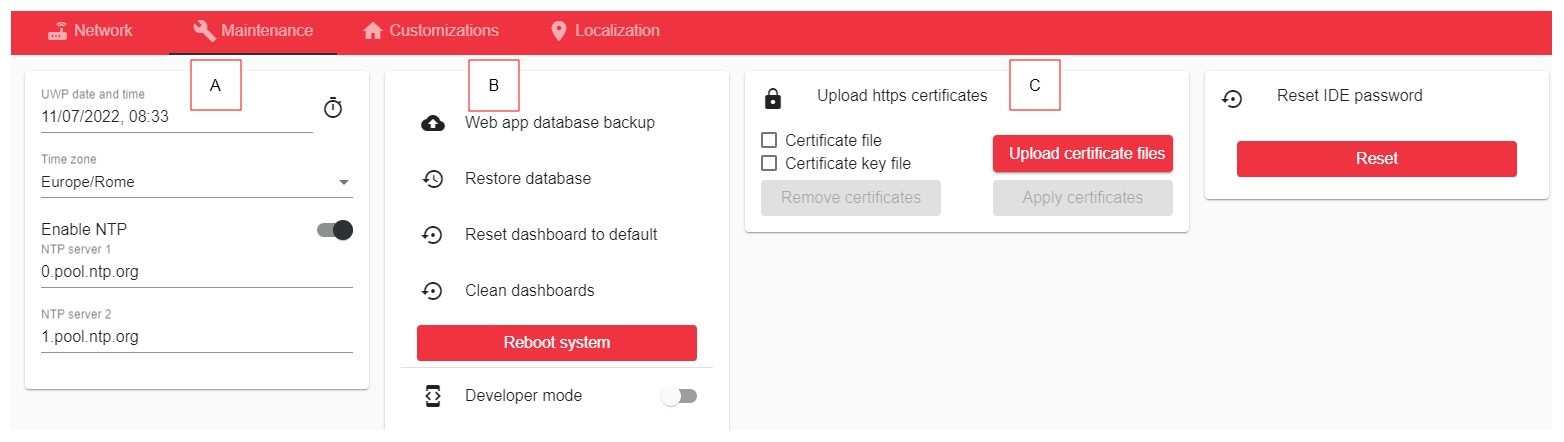1564x442 pixels.
Task: Click the NTP server 1 input field
Action: click(196, 271)
